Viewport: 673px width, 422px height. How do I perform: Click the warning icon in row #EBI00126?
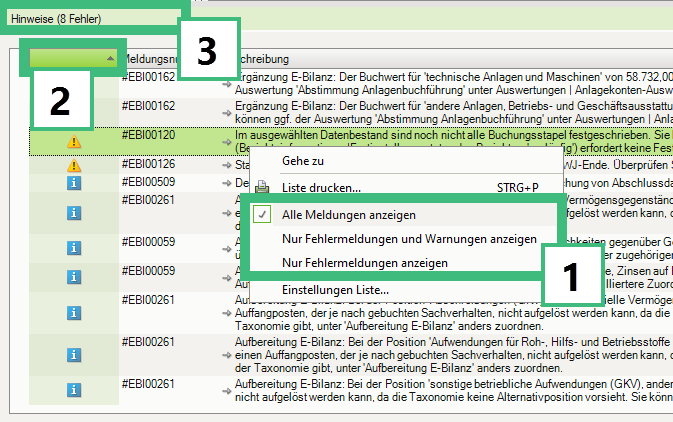pyautogui.click(x=73, y=166)
